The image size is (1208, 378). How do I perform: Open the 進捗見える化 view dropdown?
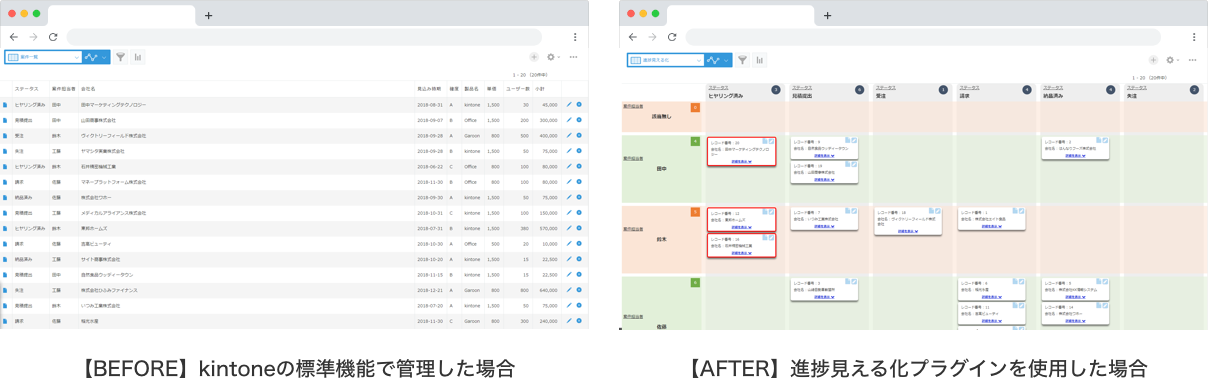tap(665, 60)
